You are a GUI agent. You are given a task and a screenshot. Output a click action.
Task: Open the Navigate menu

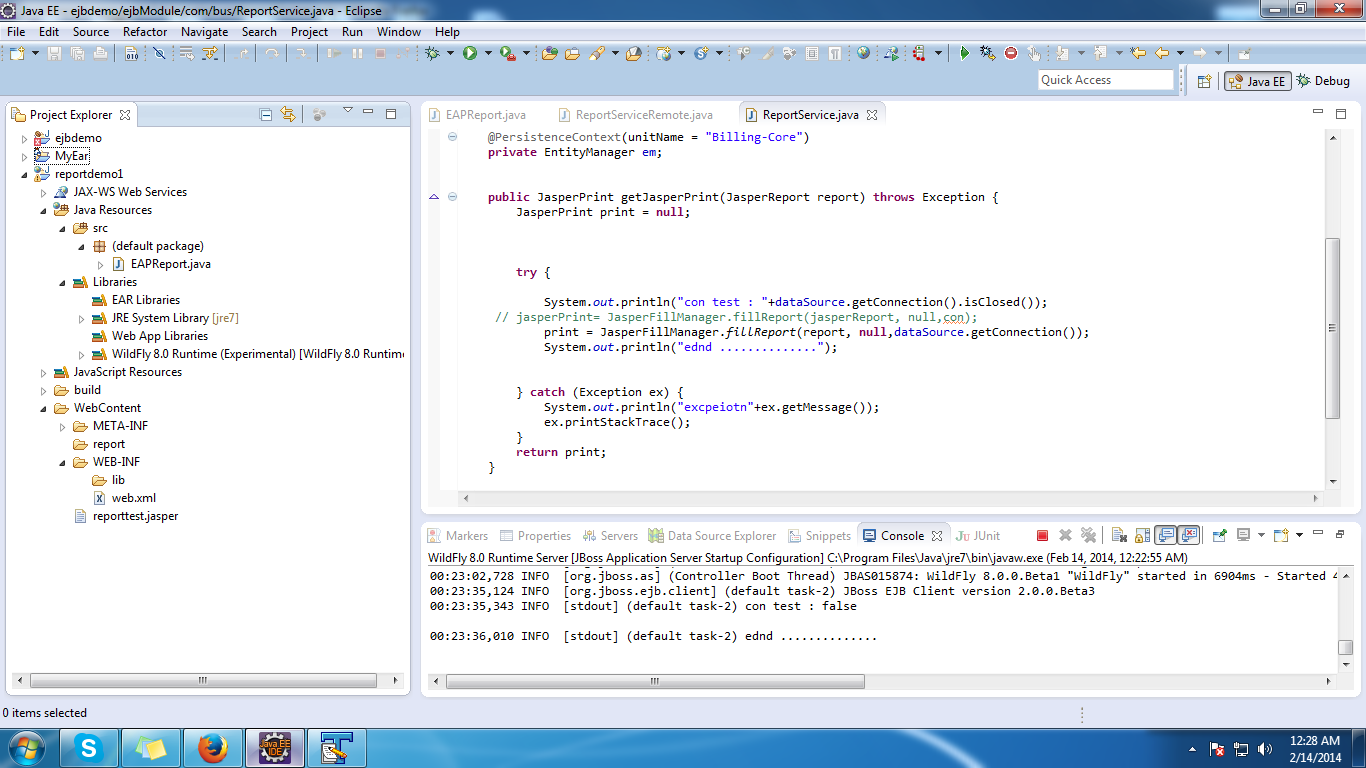tap(204, 31)
